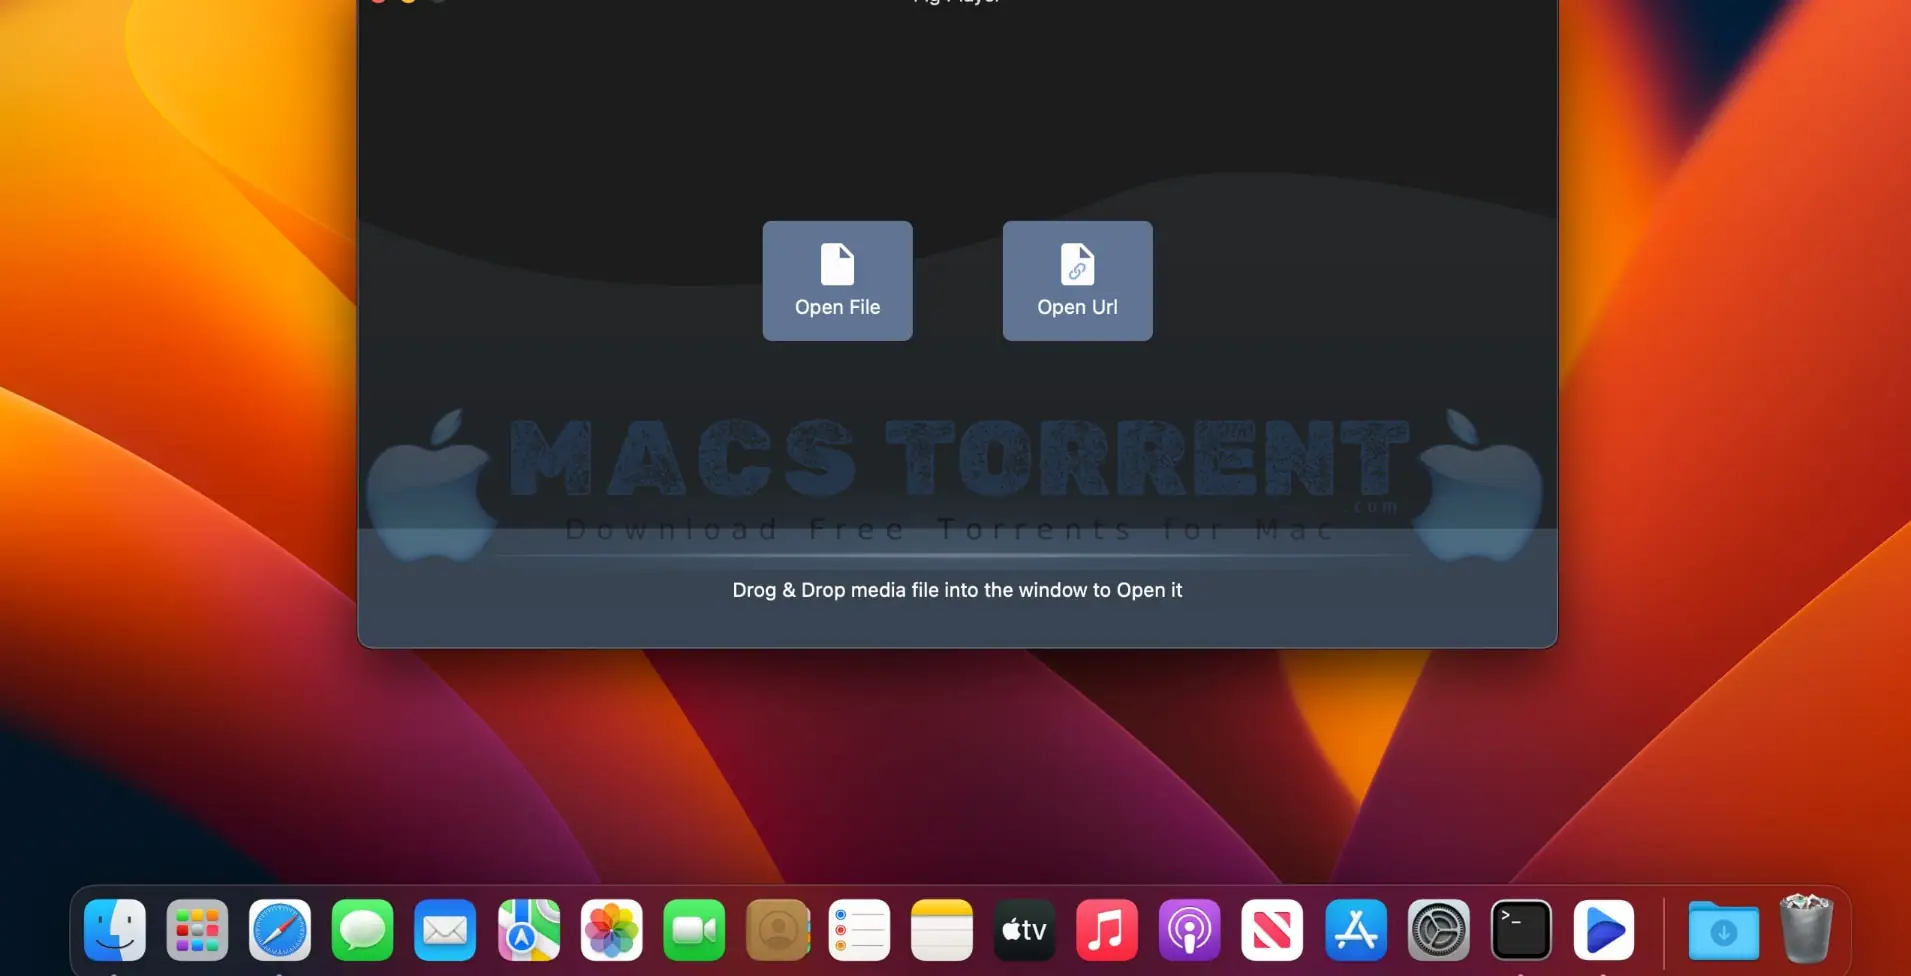Launch Apple TV from the dock
The image size is (1911, 976).
coord(1024,930)
